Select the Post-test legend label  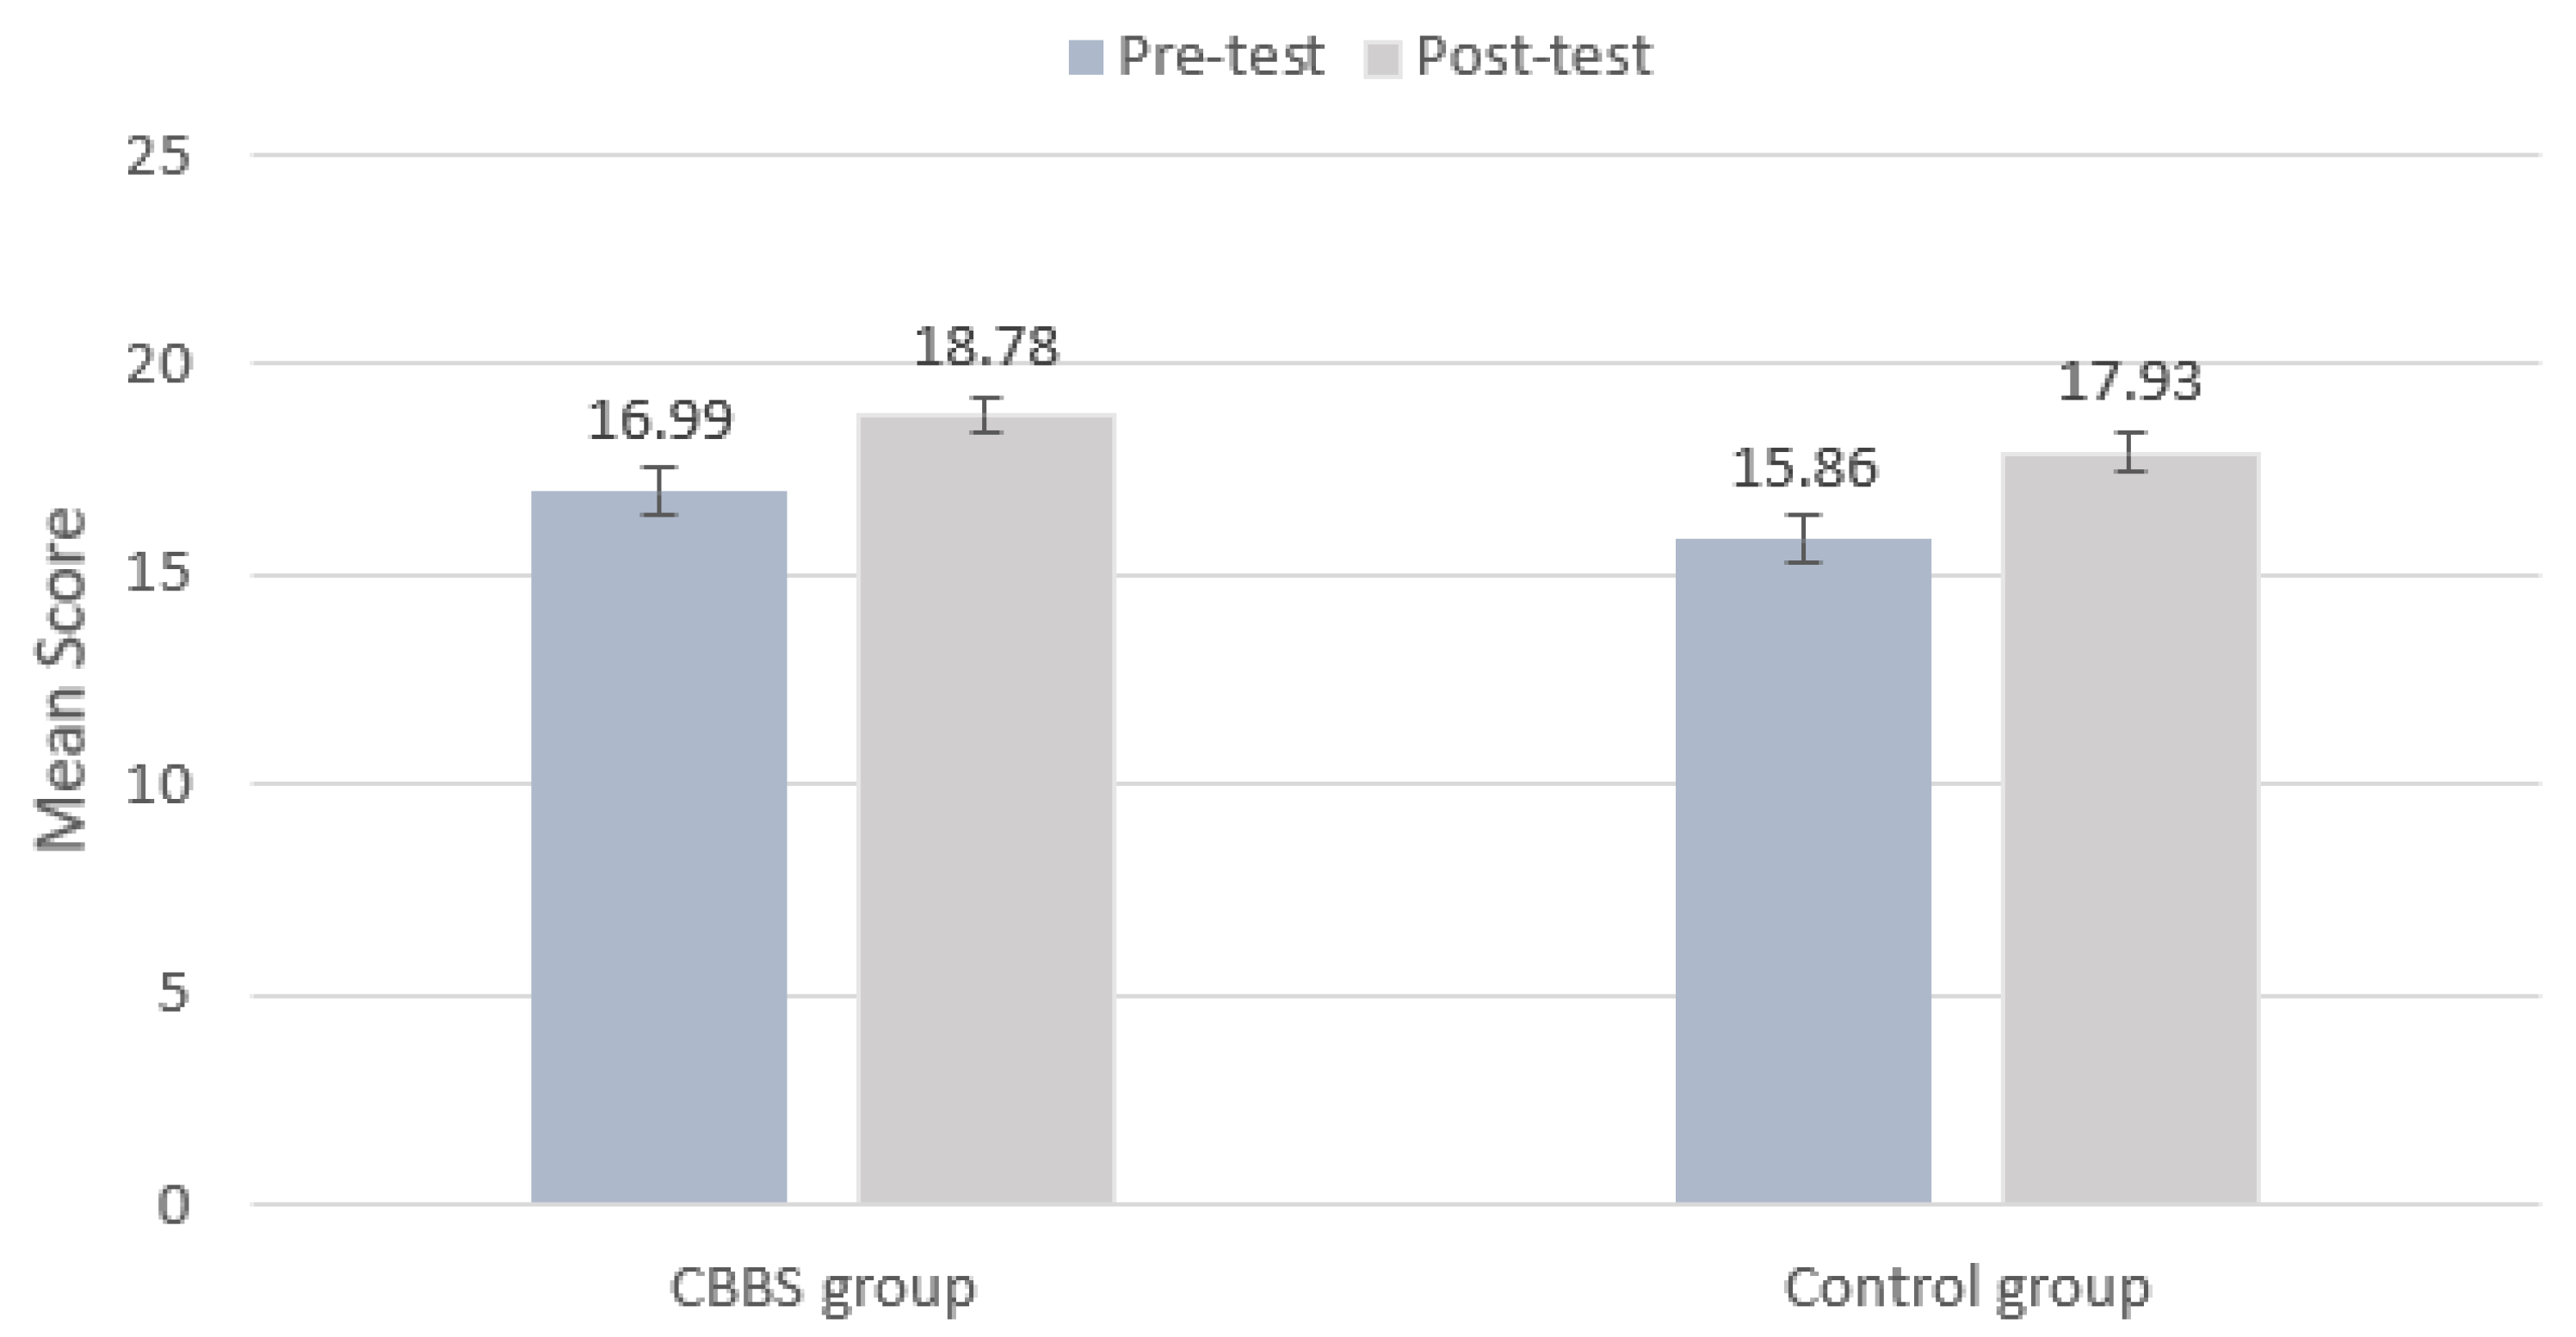pos(1534,55)
